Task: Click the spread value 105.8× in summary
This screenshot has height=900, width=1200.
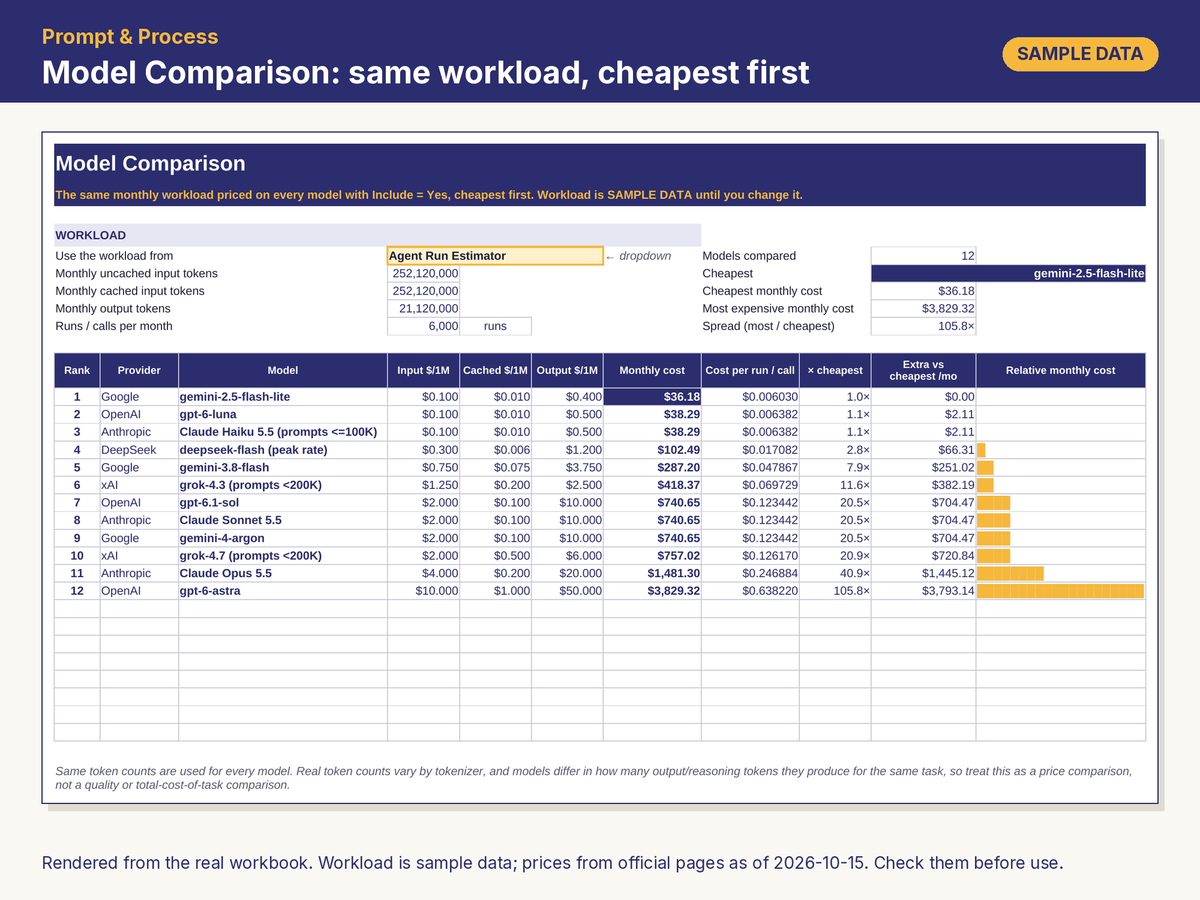Action: point(923,326)
